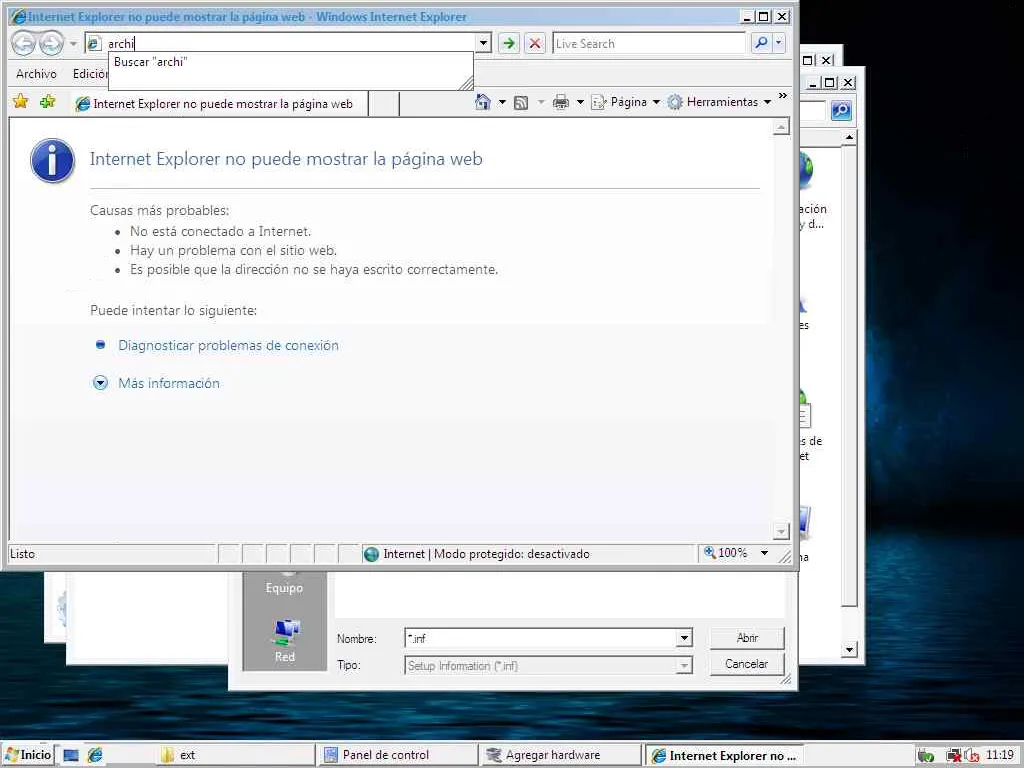The width and height of the screenshot is (1024, 768).
Task: Click the Back navigation arrow
Action: click(24, 44)
